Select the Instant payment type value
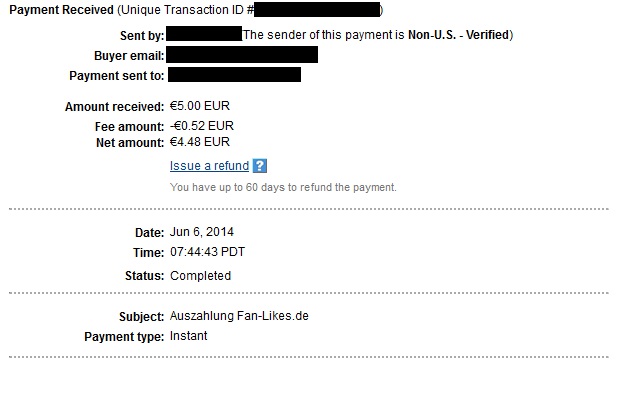Image resolution: width=619 pixels, height=416 pixels. tap(188, 336)
